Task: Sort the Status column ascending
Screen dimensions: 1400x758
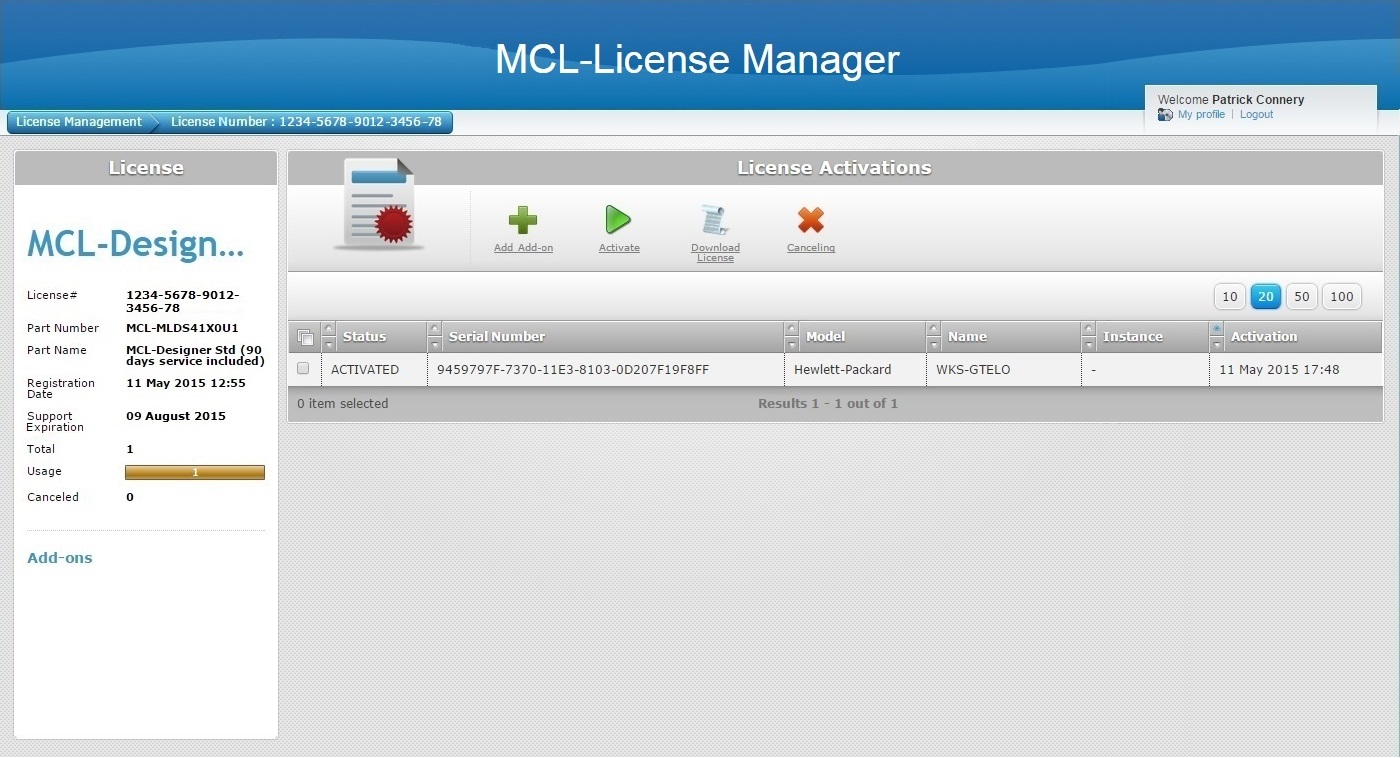Action: pos(329,329)
